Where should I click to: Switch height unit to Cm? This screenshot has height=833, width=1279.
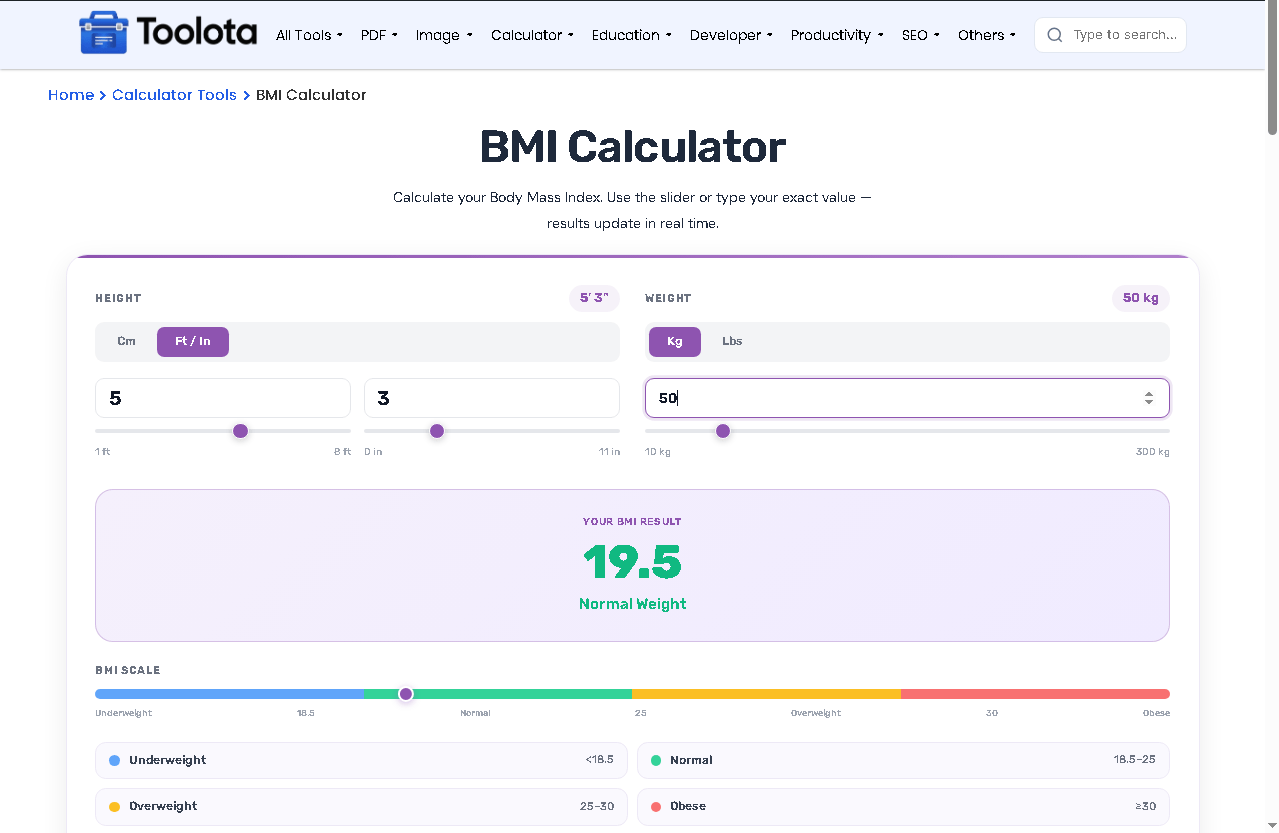click(x=126, y=342)
